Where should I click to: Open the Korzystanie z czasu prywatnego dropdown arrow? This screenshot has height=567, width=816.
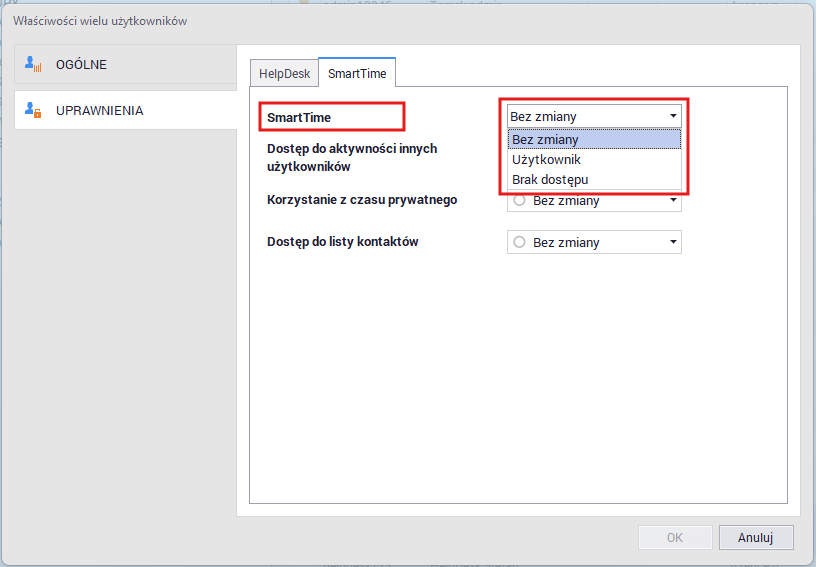pos(673,200)
